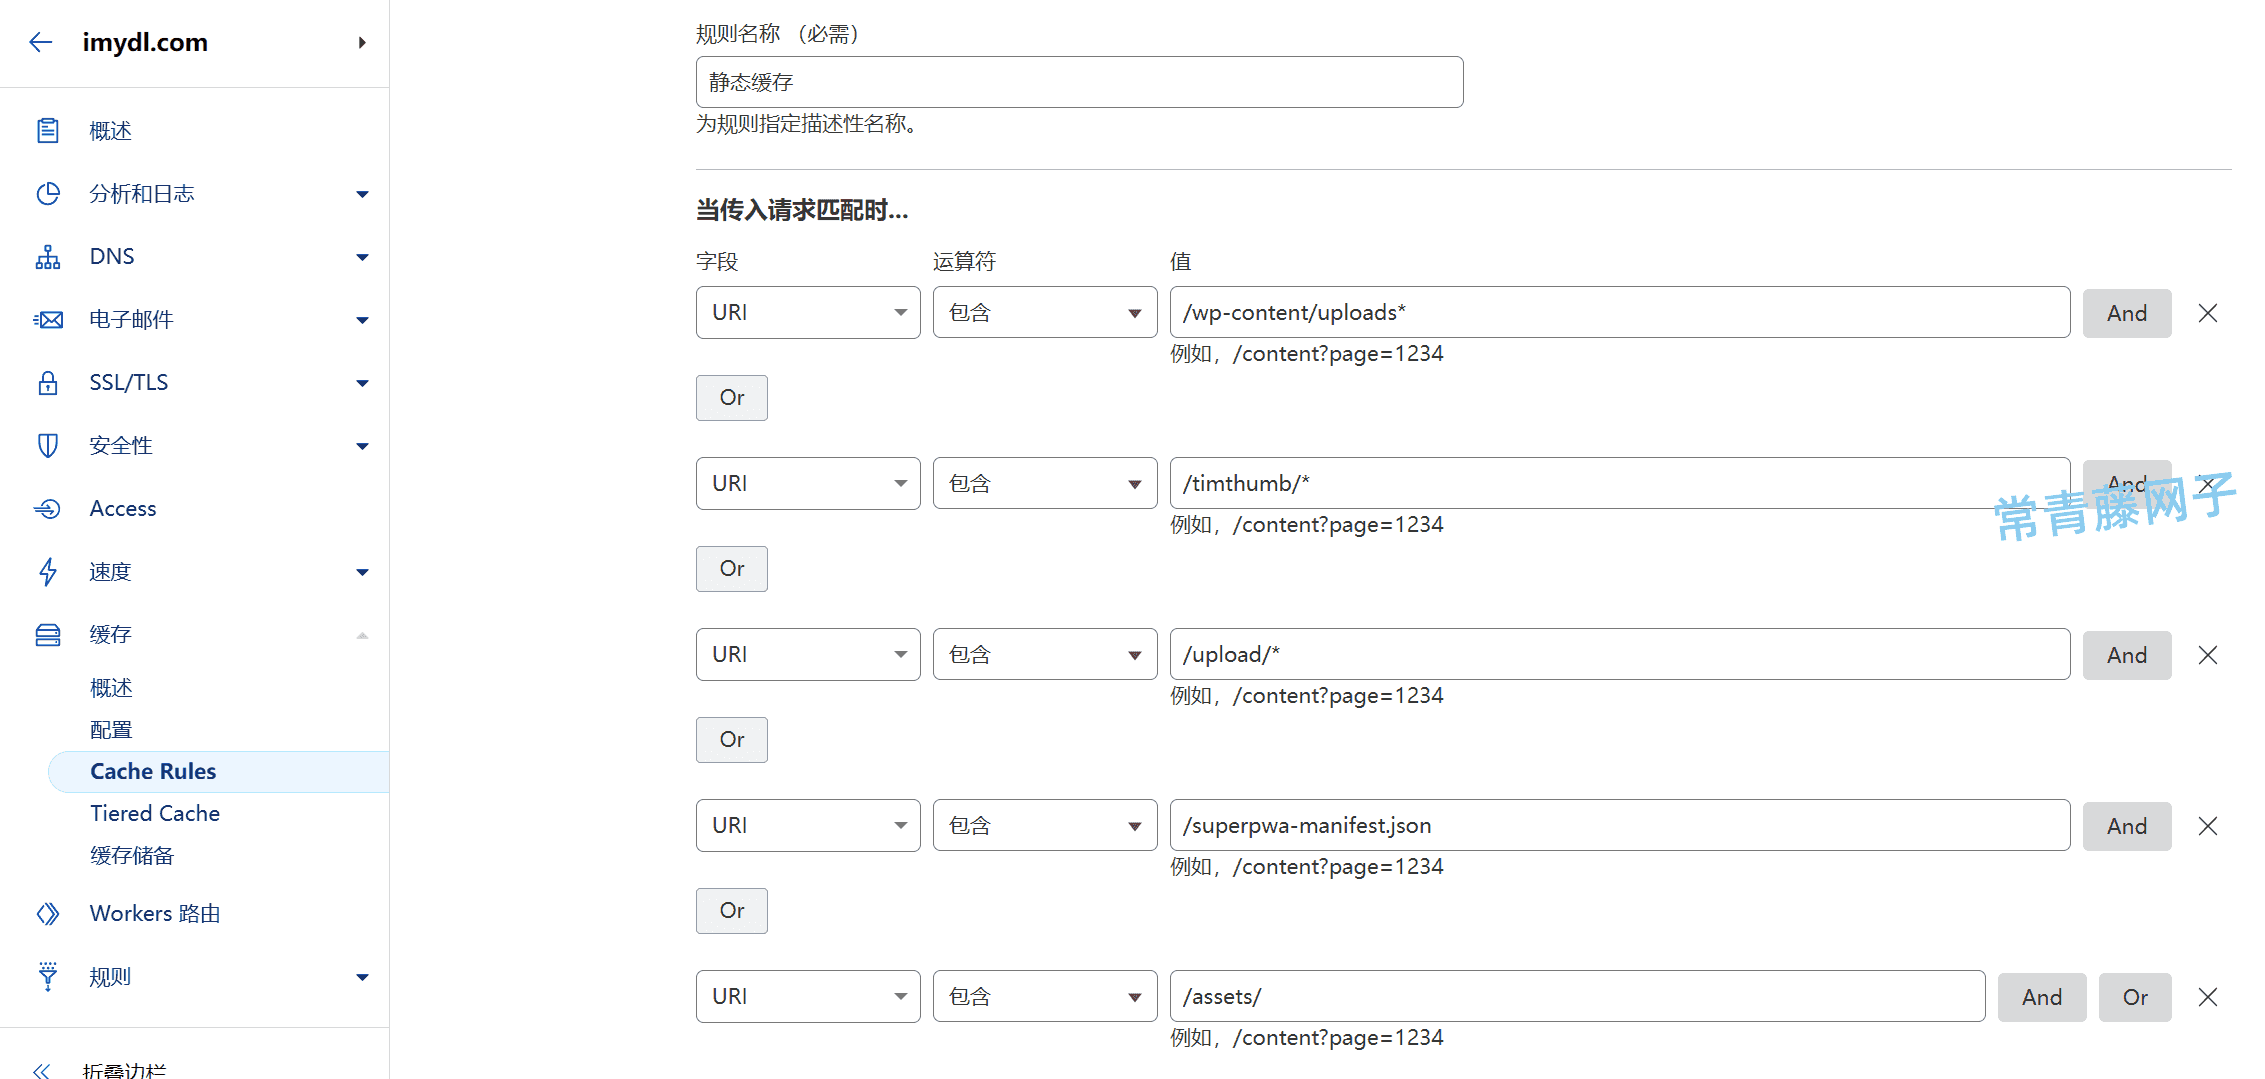Image resolution: width=2265 pixels, height=1079 pixels.
Task: Open the Access menu item
Action: 123,509
